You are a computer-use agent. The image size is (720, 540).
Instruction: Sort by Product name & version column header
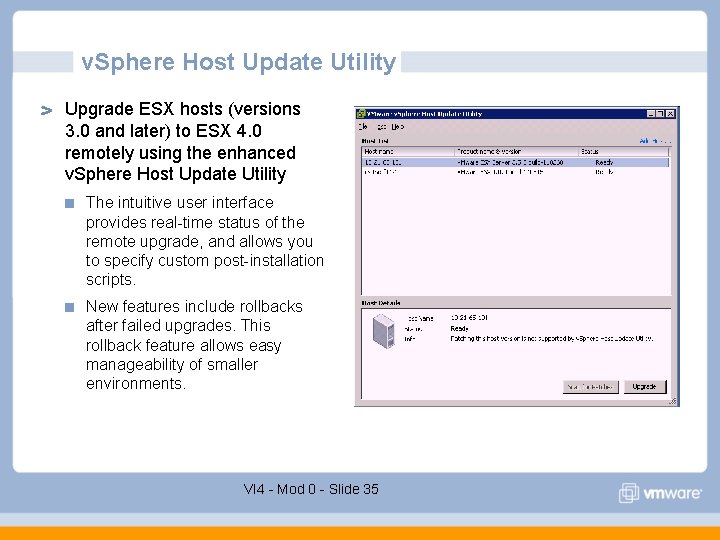[x=516, y=151]
